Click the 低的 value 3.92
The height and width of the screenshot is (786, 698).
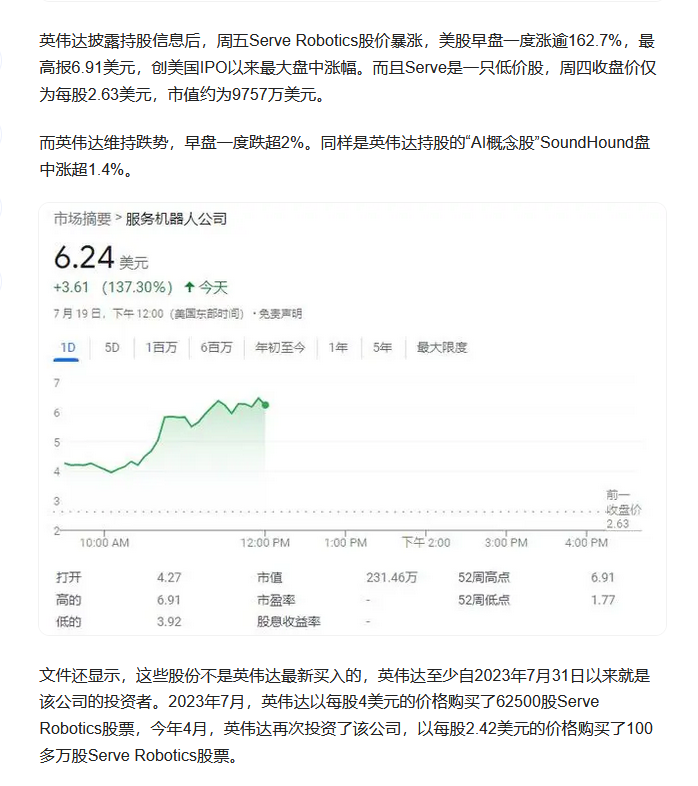click(169, 622)
